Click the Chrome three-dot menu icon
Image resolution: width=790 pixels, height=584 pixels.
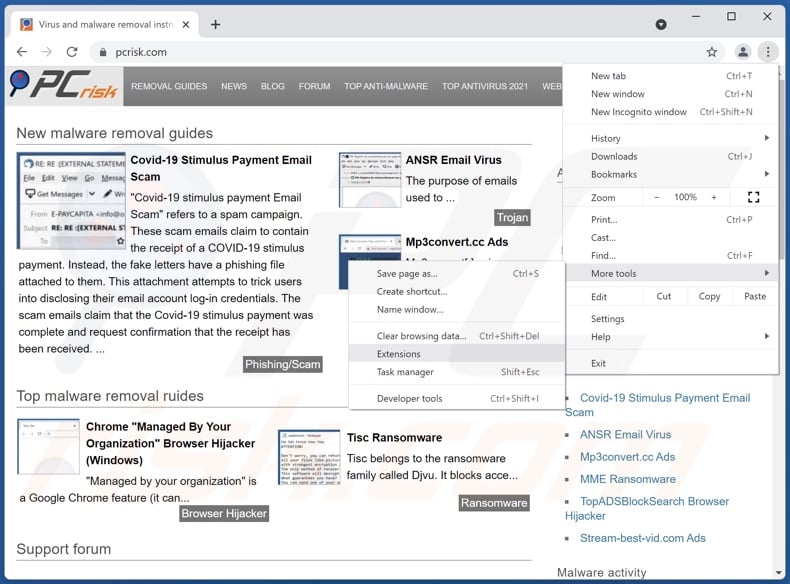tap(767, 52)
